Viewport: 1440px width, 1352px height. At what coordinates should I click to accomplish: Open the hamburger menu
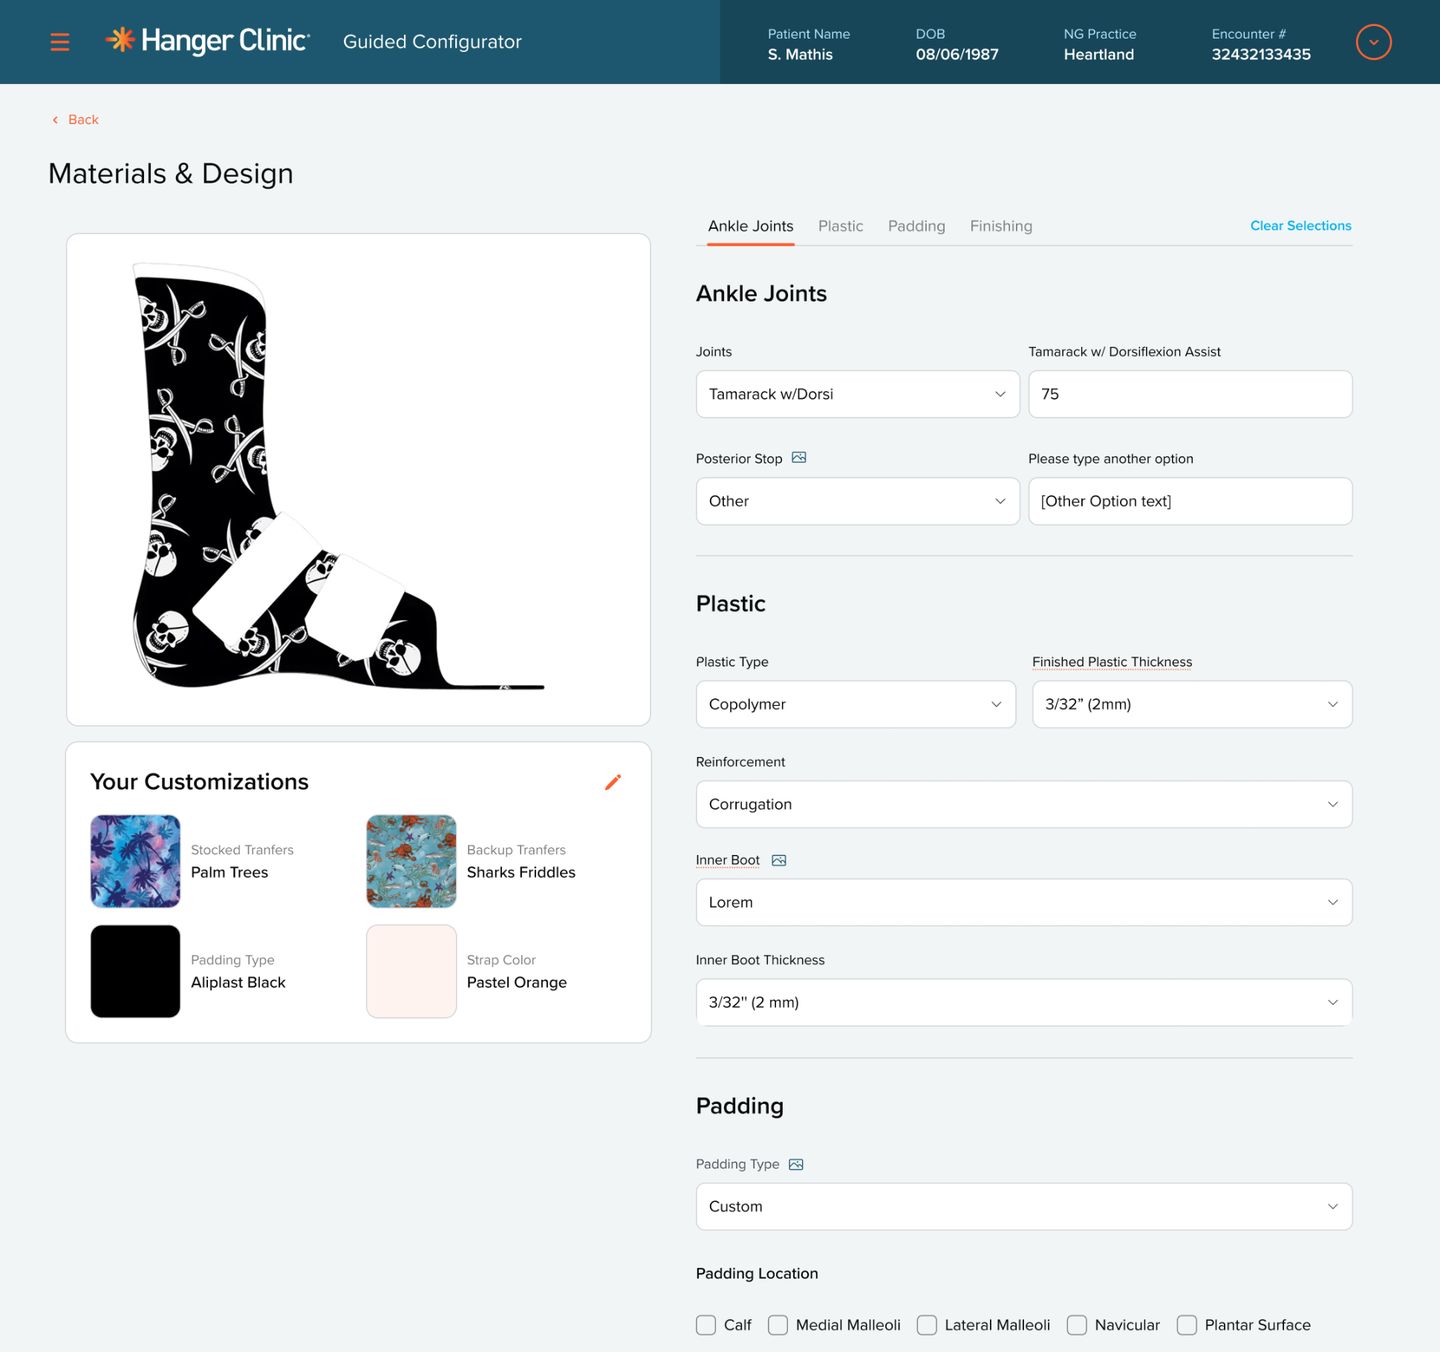[60, 42]
